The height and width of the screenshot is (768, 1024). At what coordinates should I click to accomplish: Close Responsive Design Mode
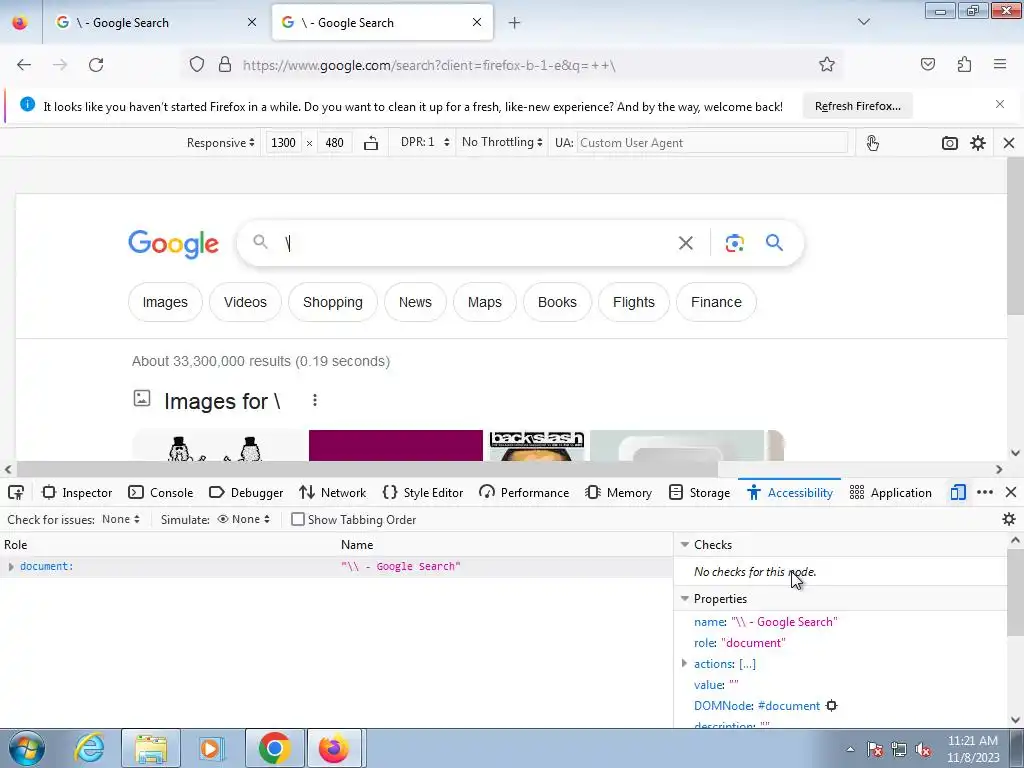(x=1009, y=143)
